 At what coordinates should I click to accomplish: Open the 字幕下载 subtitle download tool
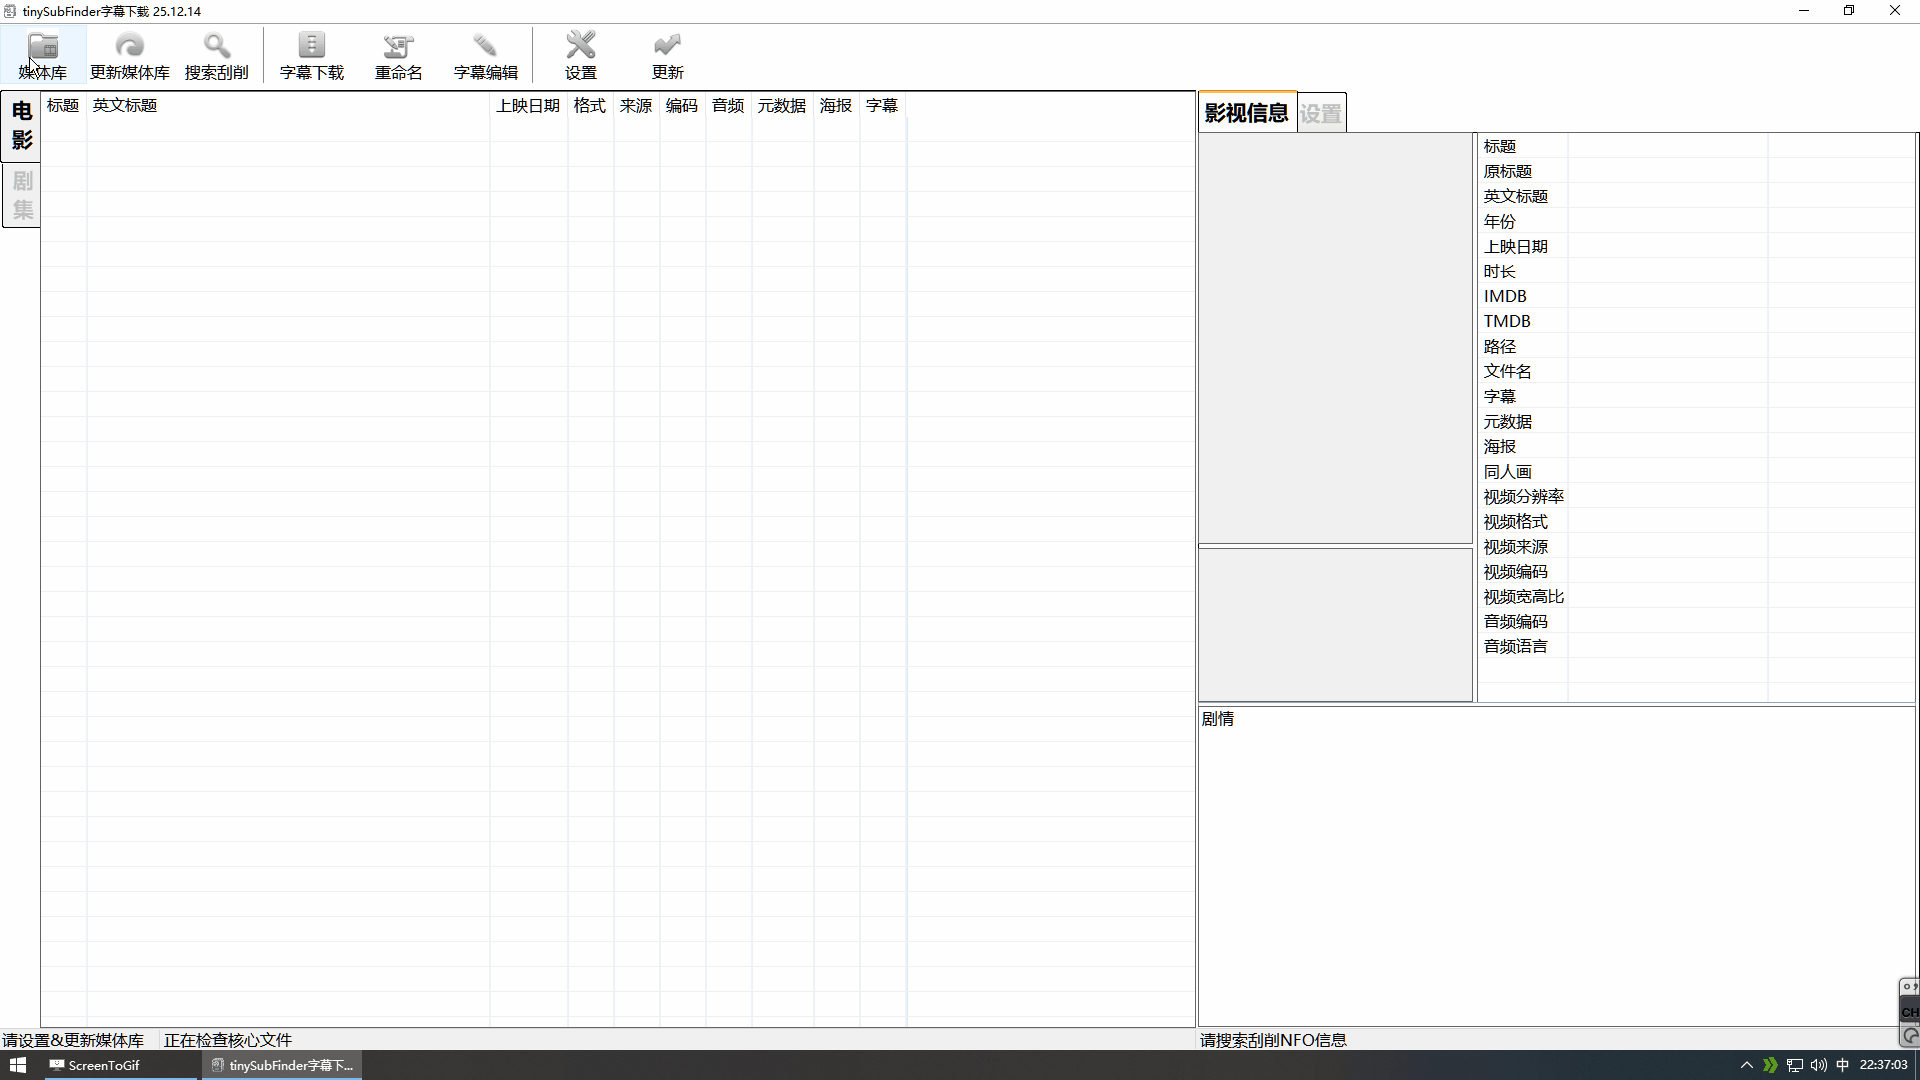point(311,55)
